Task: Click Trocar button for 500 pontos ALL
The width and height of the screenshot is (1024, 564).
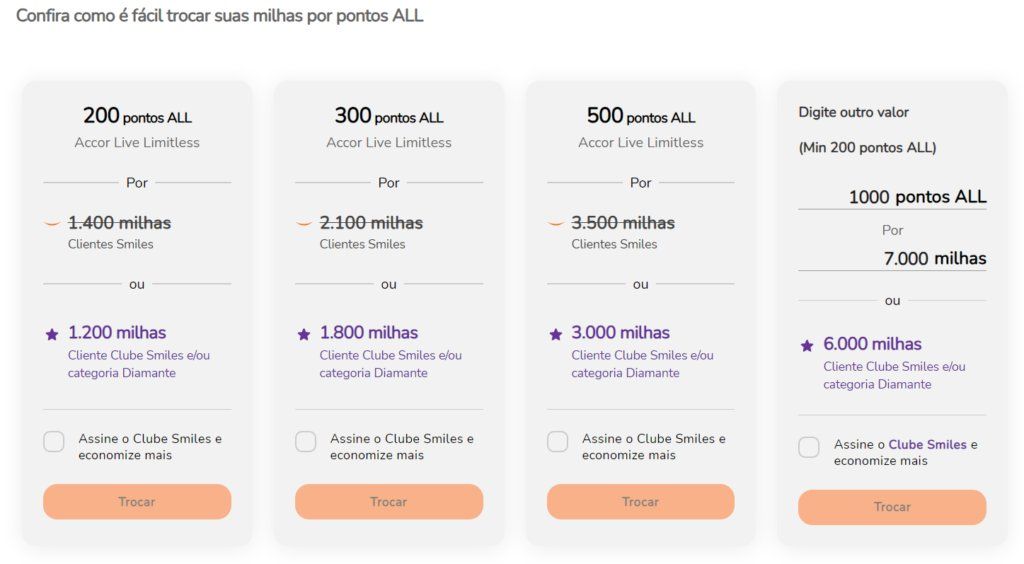Action: pos(641,501)
